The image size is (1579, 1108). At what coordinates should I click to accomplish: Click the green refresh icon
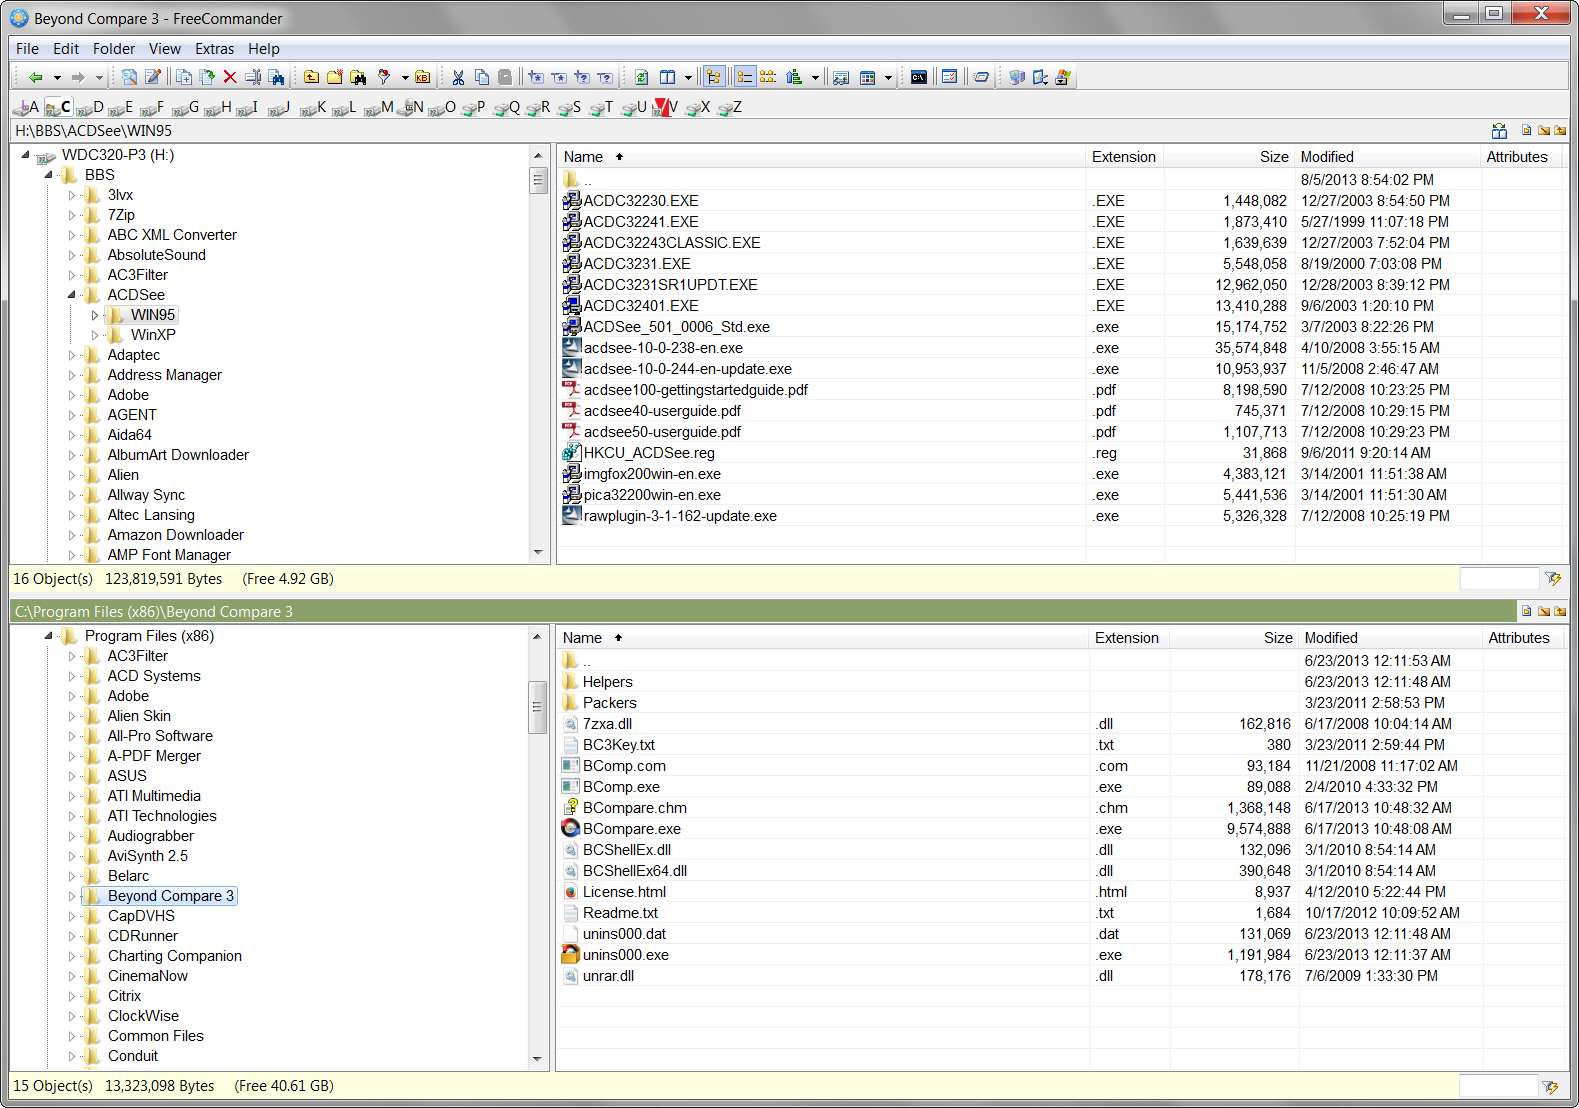coord(641,77)
